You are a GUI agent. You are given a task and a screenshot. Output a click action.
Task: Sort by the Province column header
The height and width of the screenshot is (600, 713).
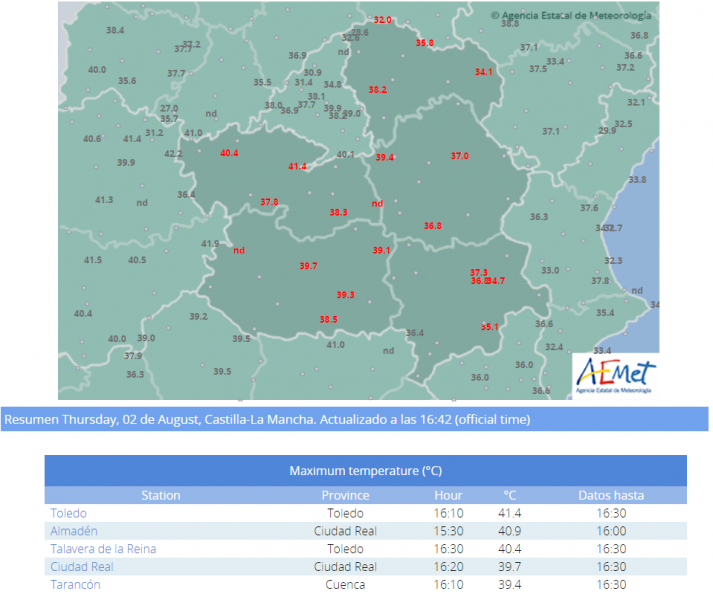(x=345, y=495)
